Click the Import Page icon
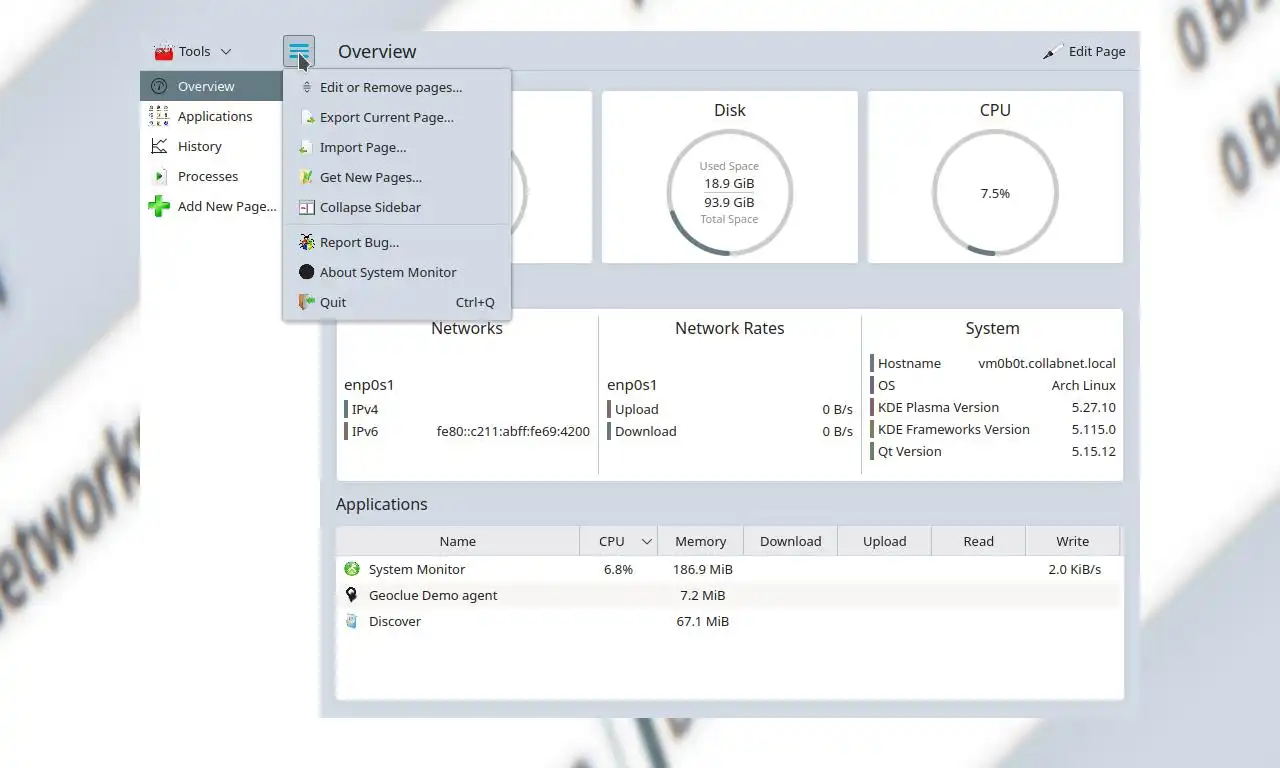The height and width of the screenshot is (768, 1280). point(306,147)
